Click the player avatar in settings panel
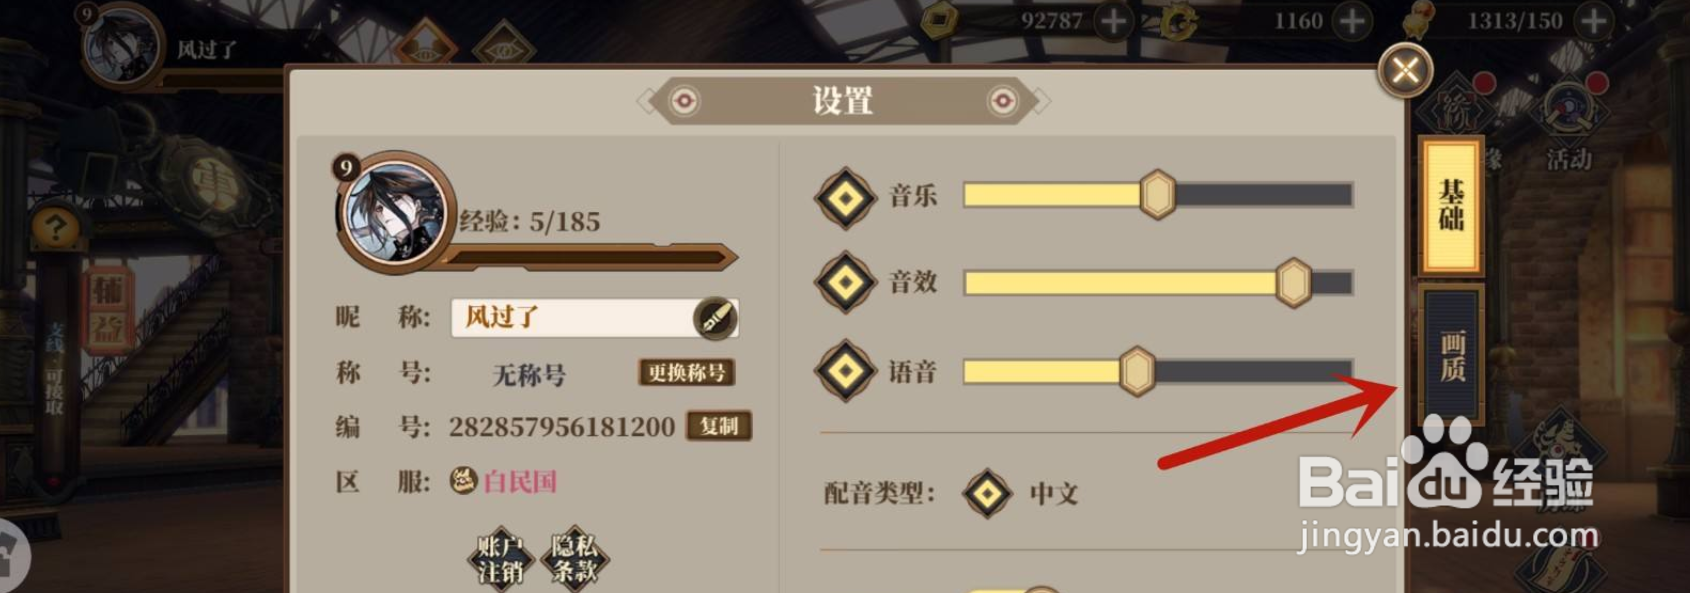1690x593 pixels. click(393, 212)
